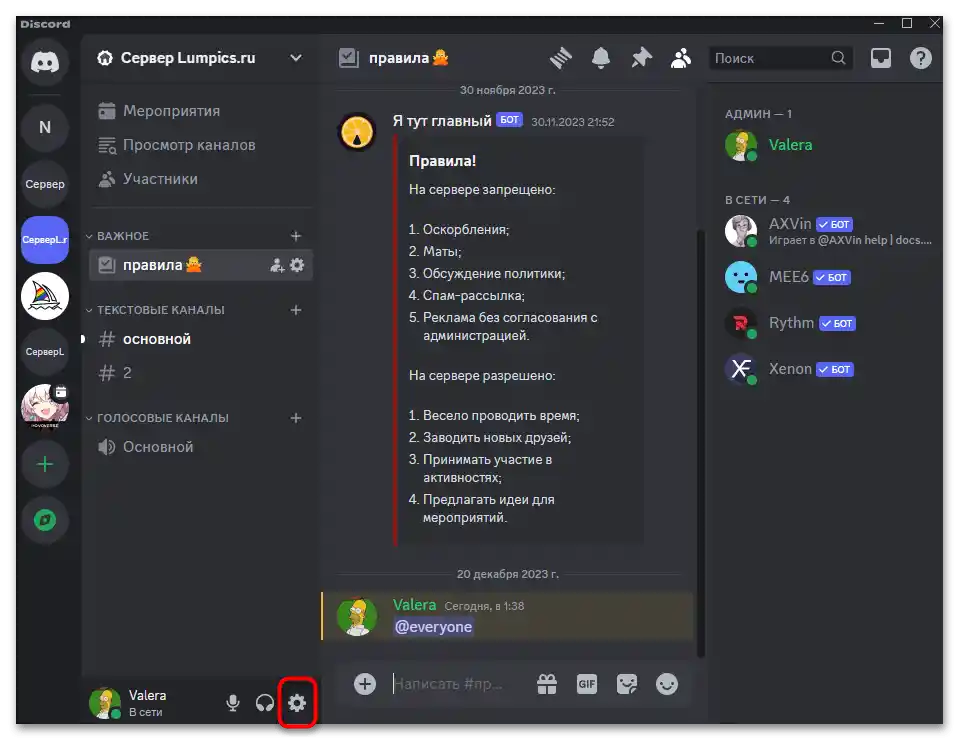The height and width of the screenshot is (740, 959).
Task: Deafen audio with the headphones icon
Action: (264, 703)
